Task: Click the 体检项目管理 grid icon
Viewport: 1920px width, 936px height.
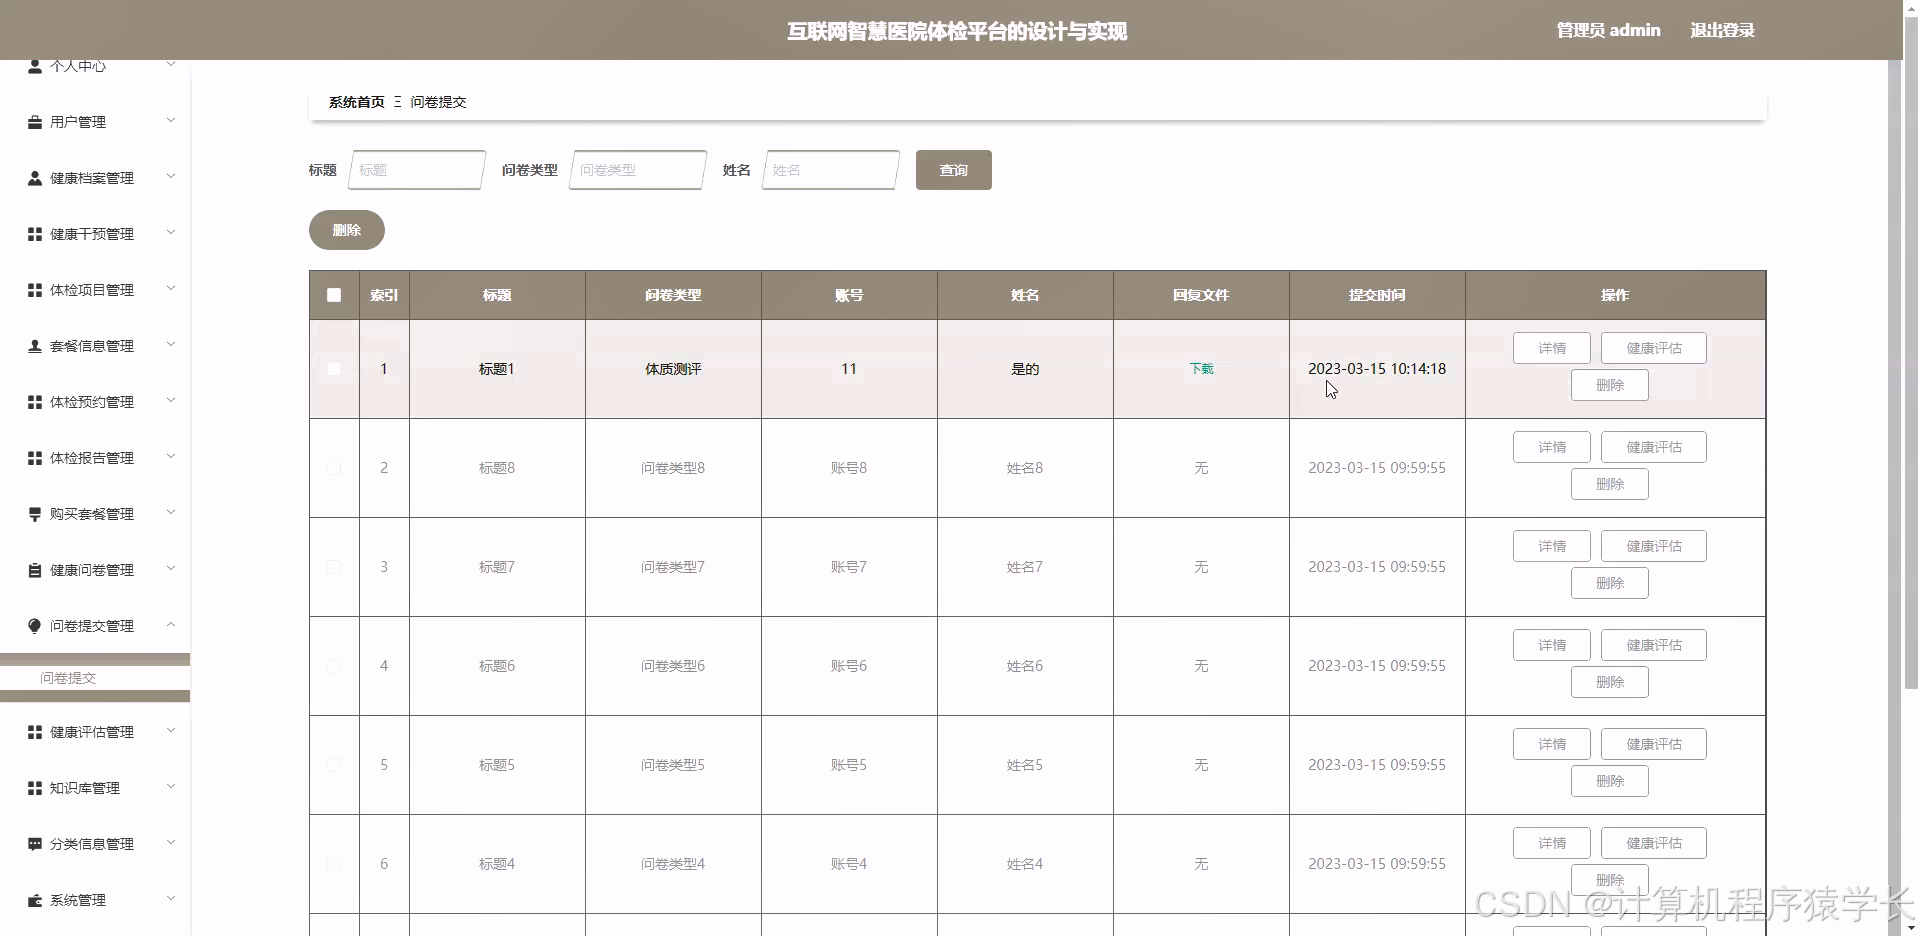Action: [35, 290]
